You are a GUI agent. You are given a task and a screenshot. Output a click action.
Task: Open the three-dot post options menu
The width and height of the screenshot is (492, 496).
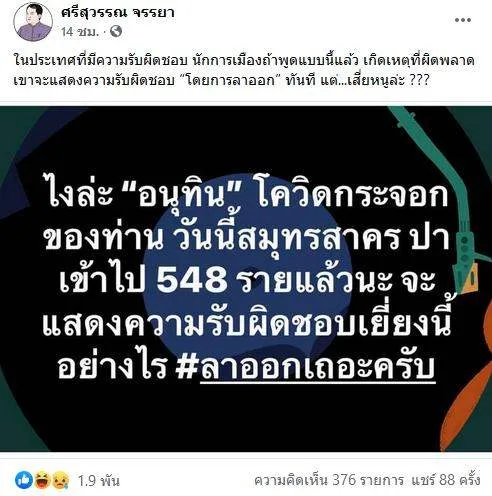[463, 20]
